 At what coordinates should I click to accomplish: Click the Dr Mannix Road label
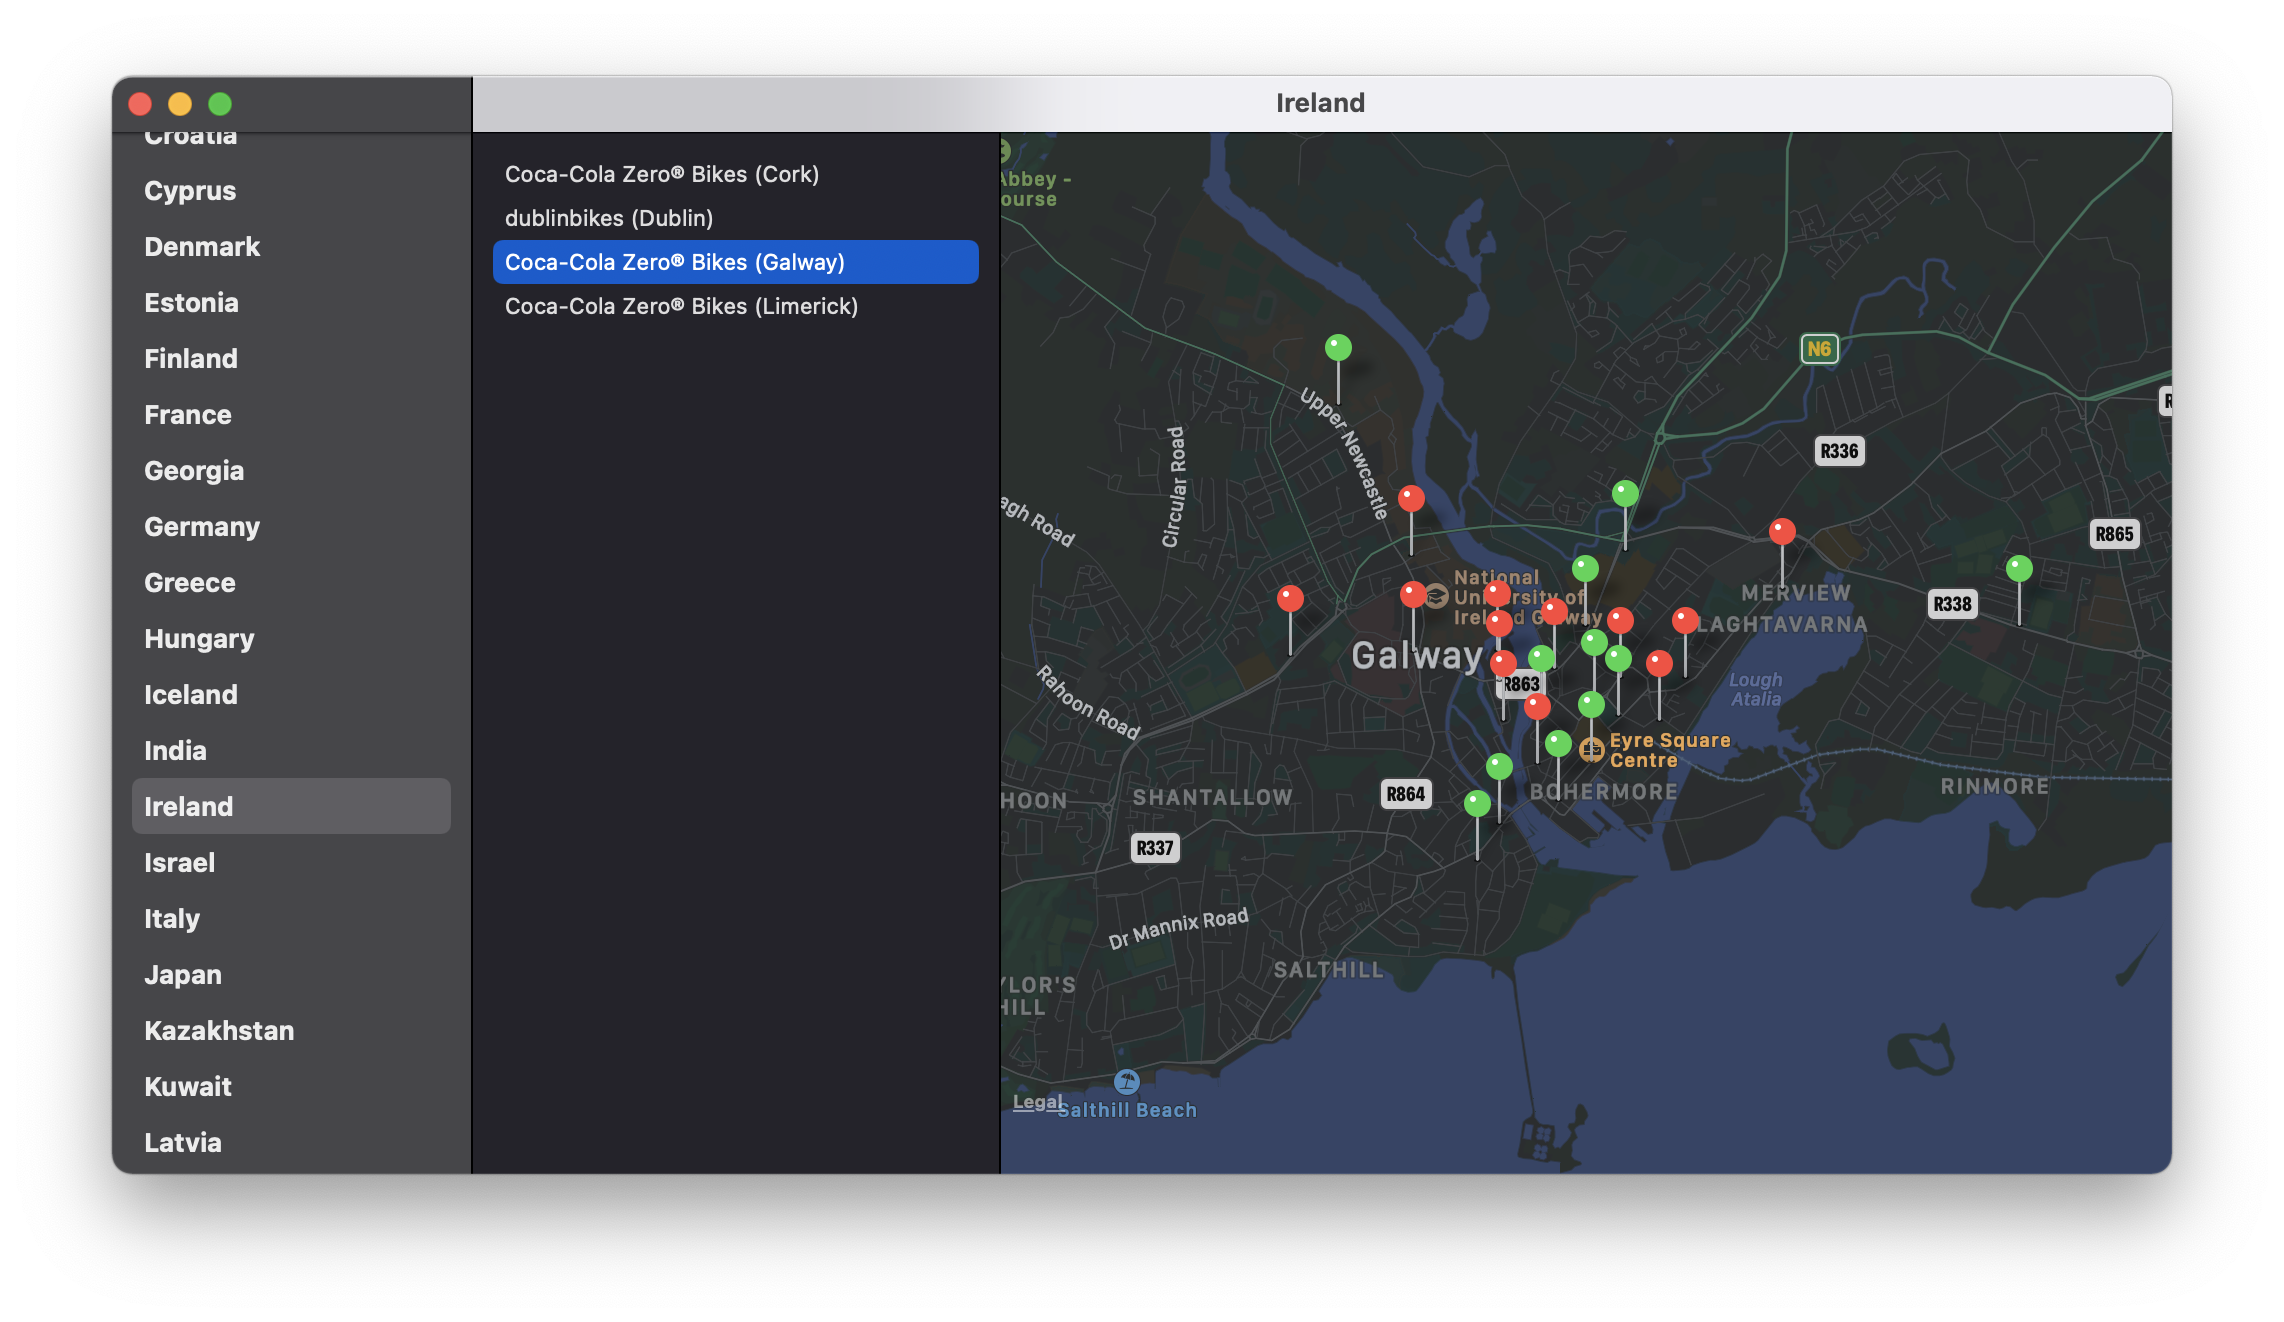pyautogui.click(x=1178, y=929)
